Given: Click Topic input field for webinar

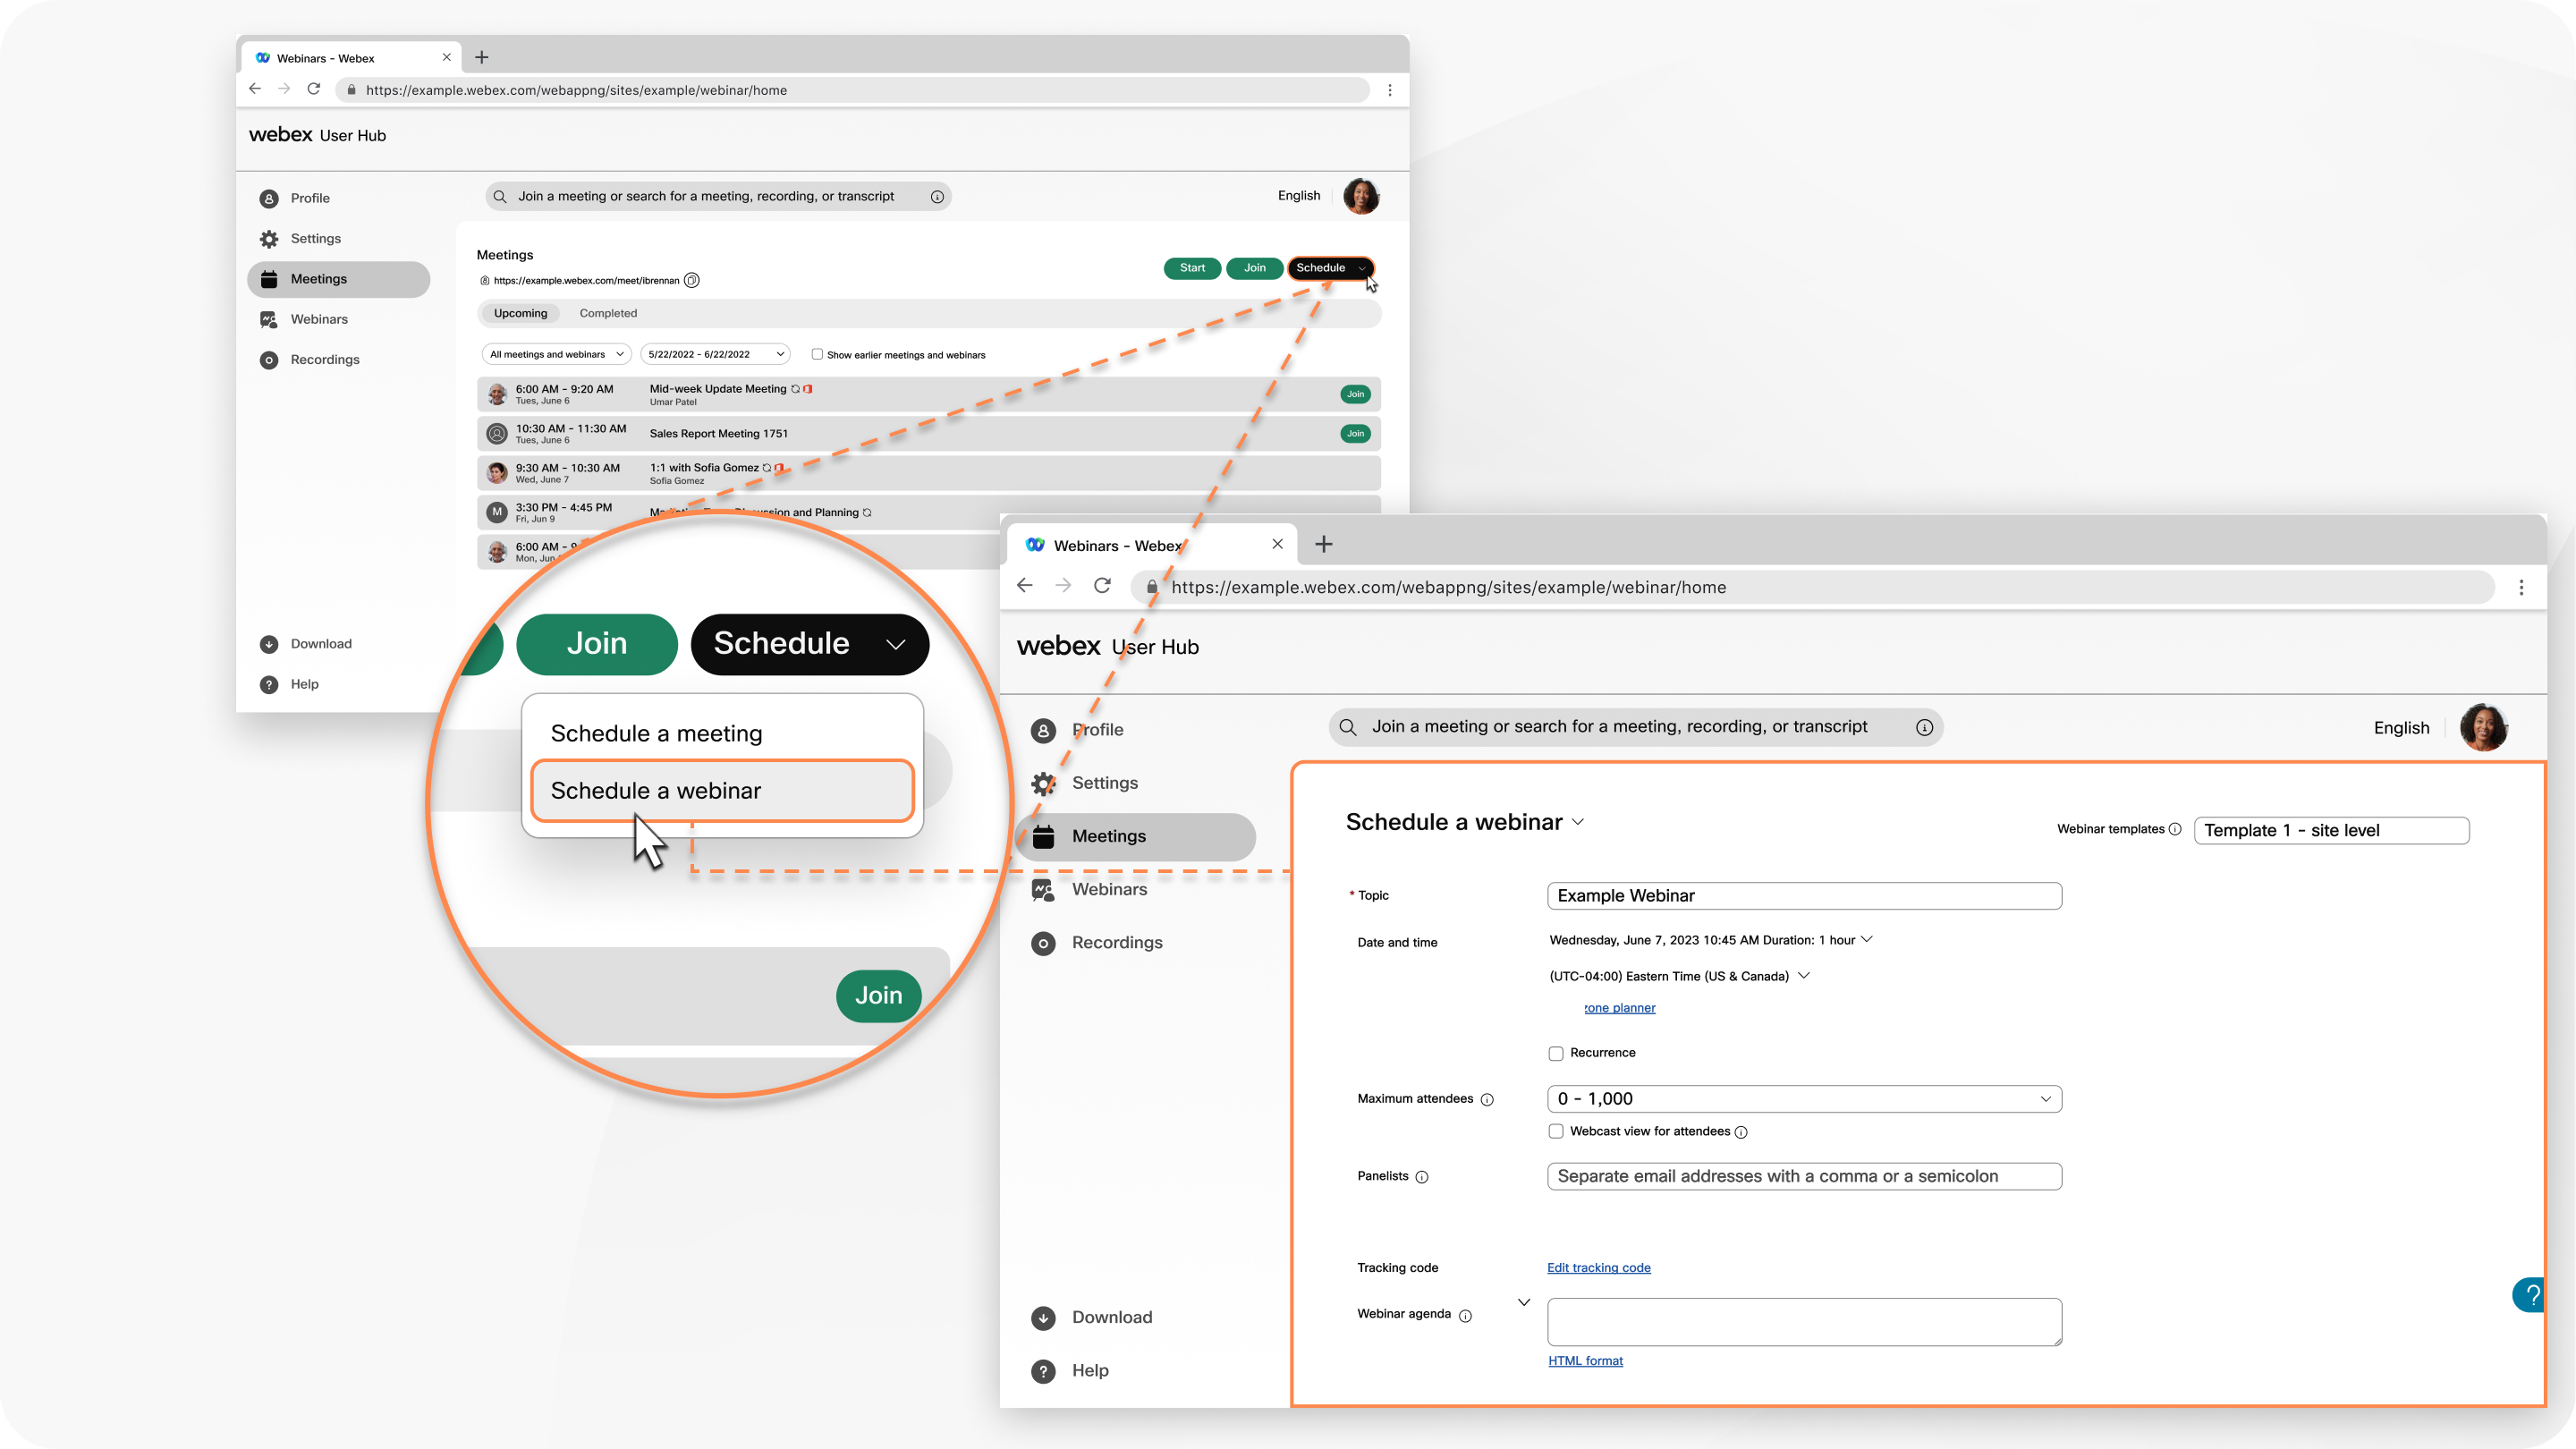Looking at the screenshot, I should [x=1800, y=895].
